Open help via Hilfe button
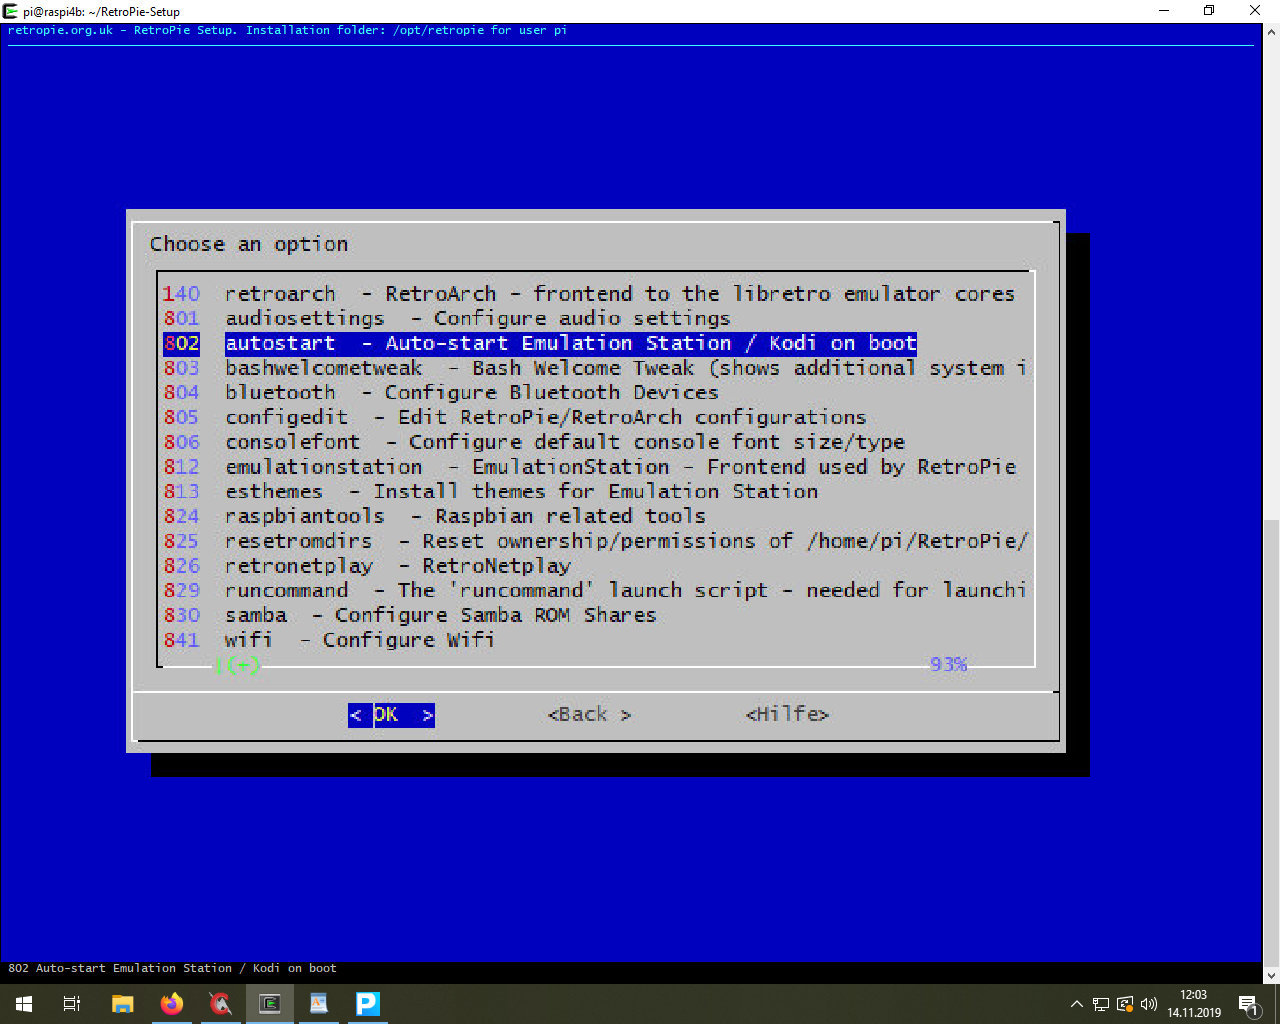This screenshot has height=1024, width=1280. click(787, 715)
